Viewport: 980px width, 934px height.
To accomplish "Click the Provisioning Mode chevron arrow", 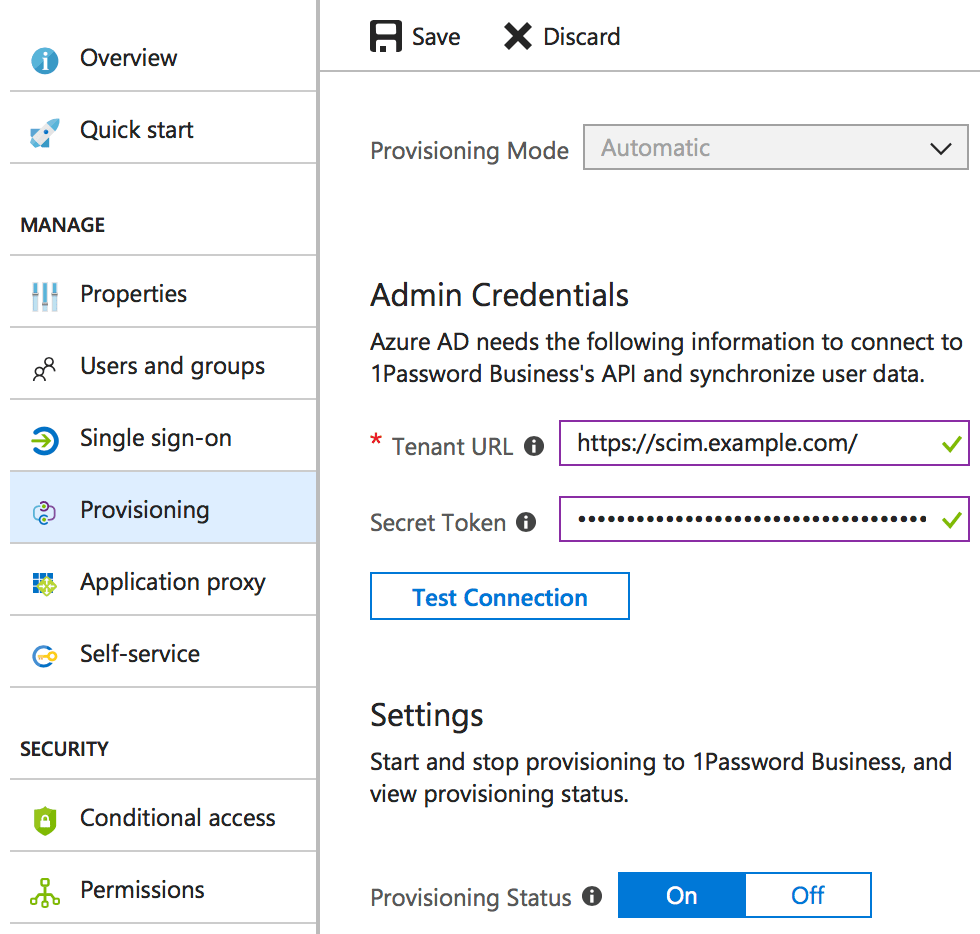I will point(941,149).
